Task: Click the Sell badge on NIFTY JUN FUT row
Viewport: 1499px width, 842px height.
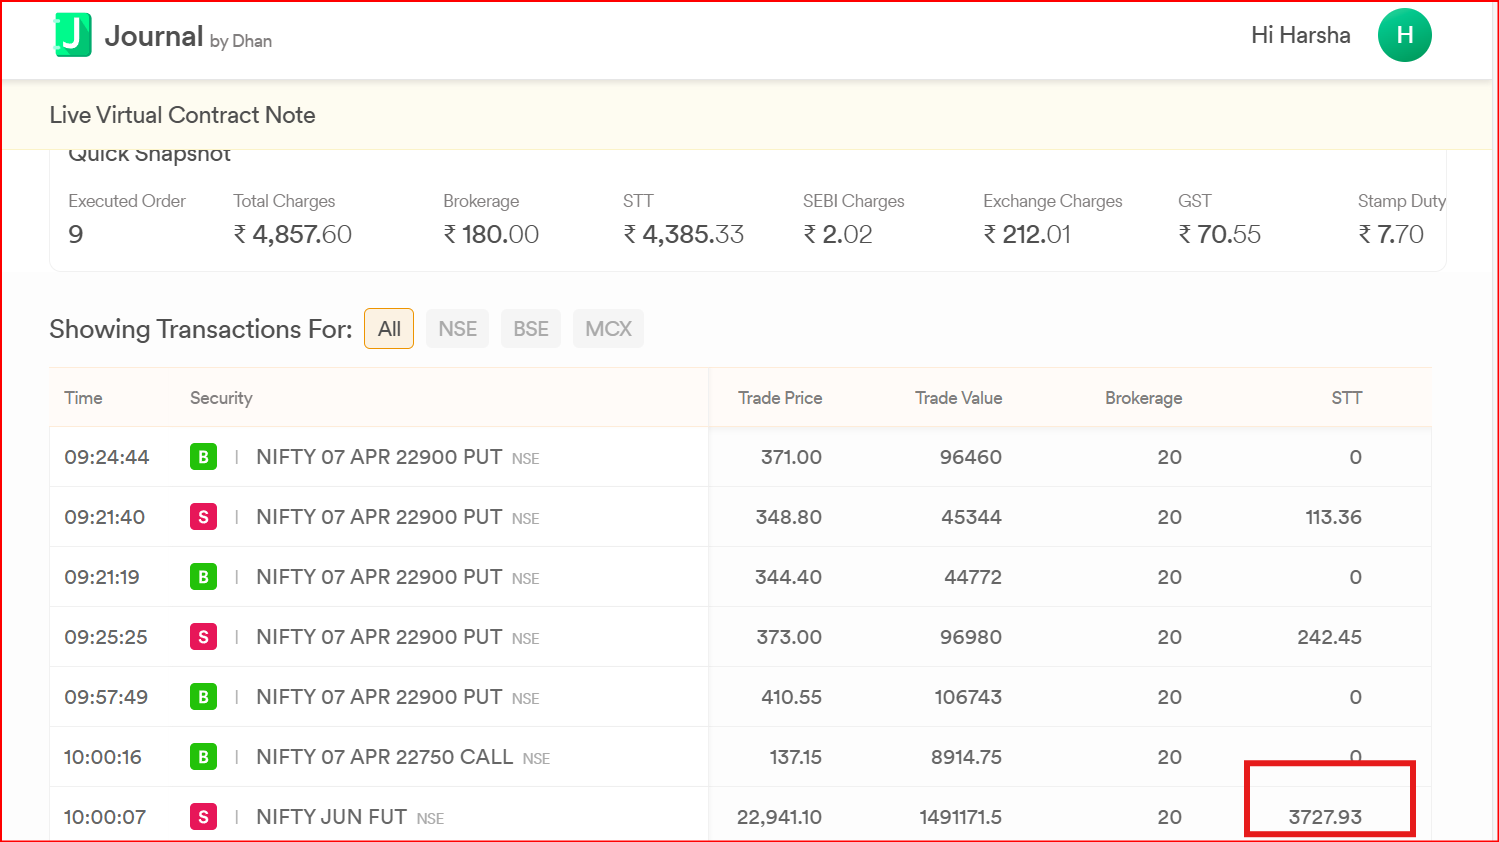Action: pos(203,817)
